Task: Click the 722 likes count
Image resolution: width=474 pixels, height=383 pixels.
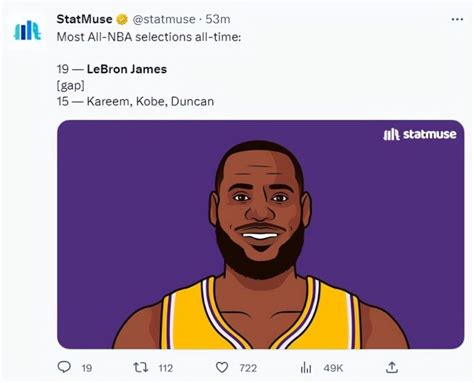Action: (248, 368)
